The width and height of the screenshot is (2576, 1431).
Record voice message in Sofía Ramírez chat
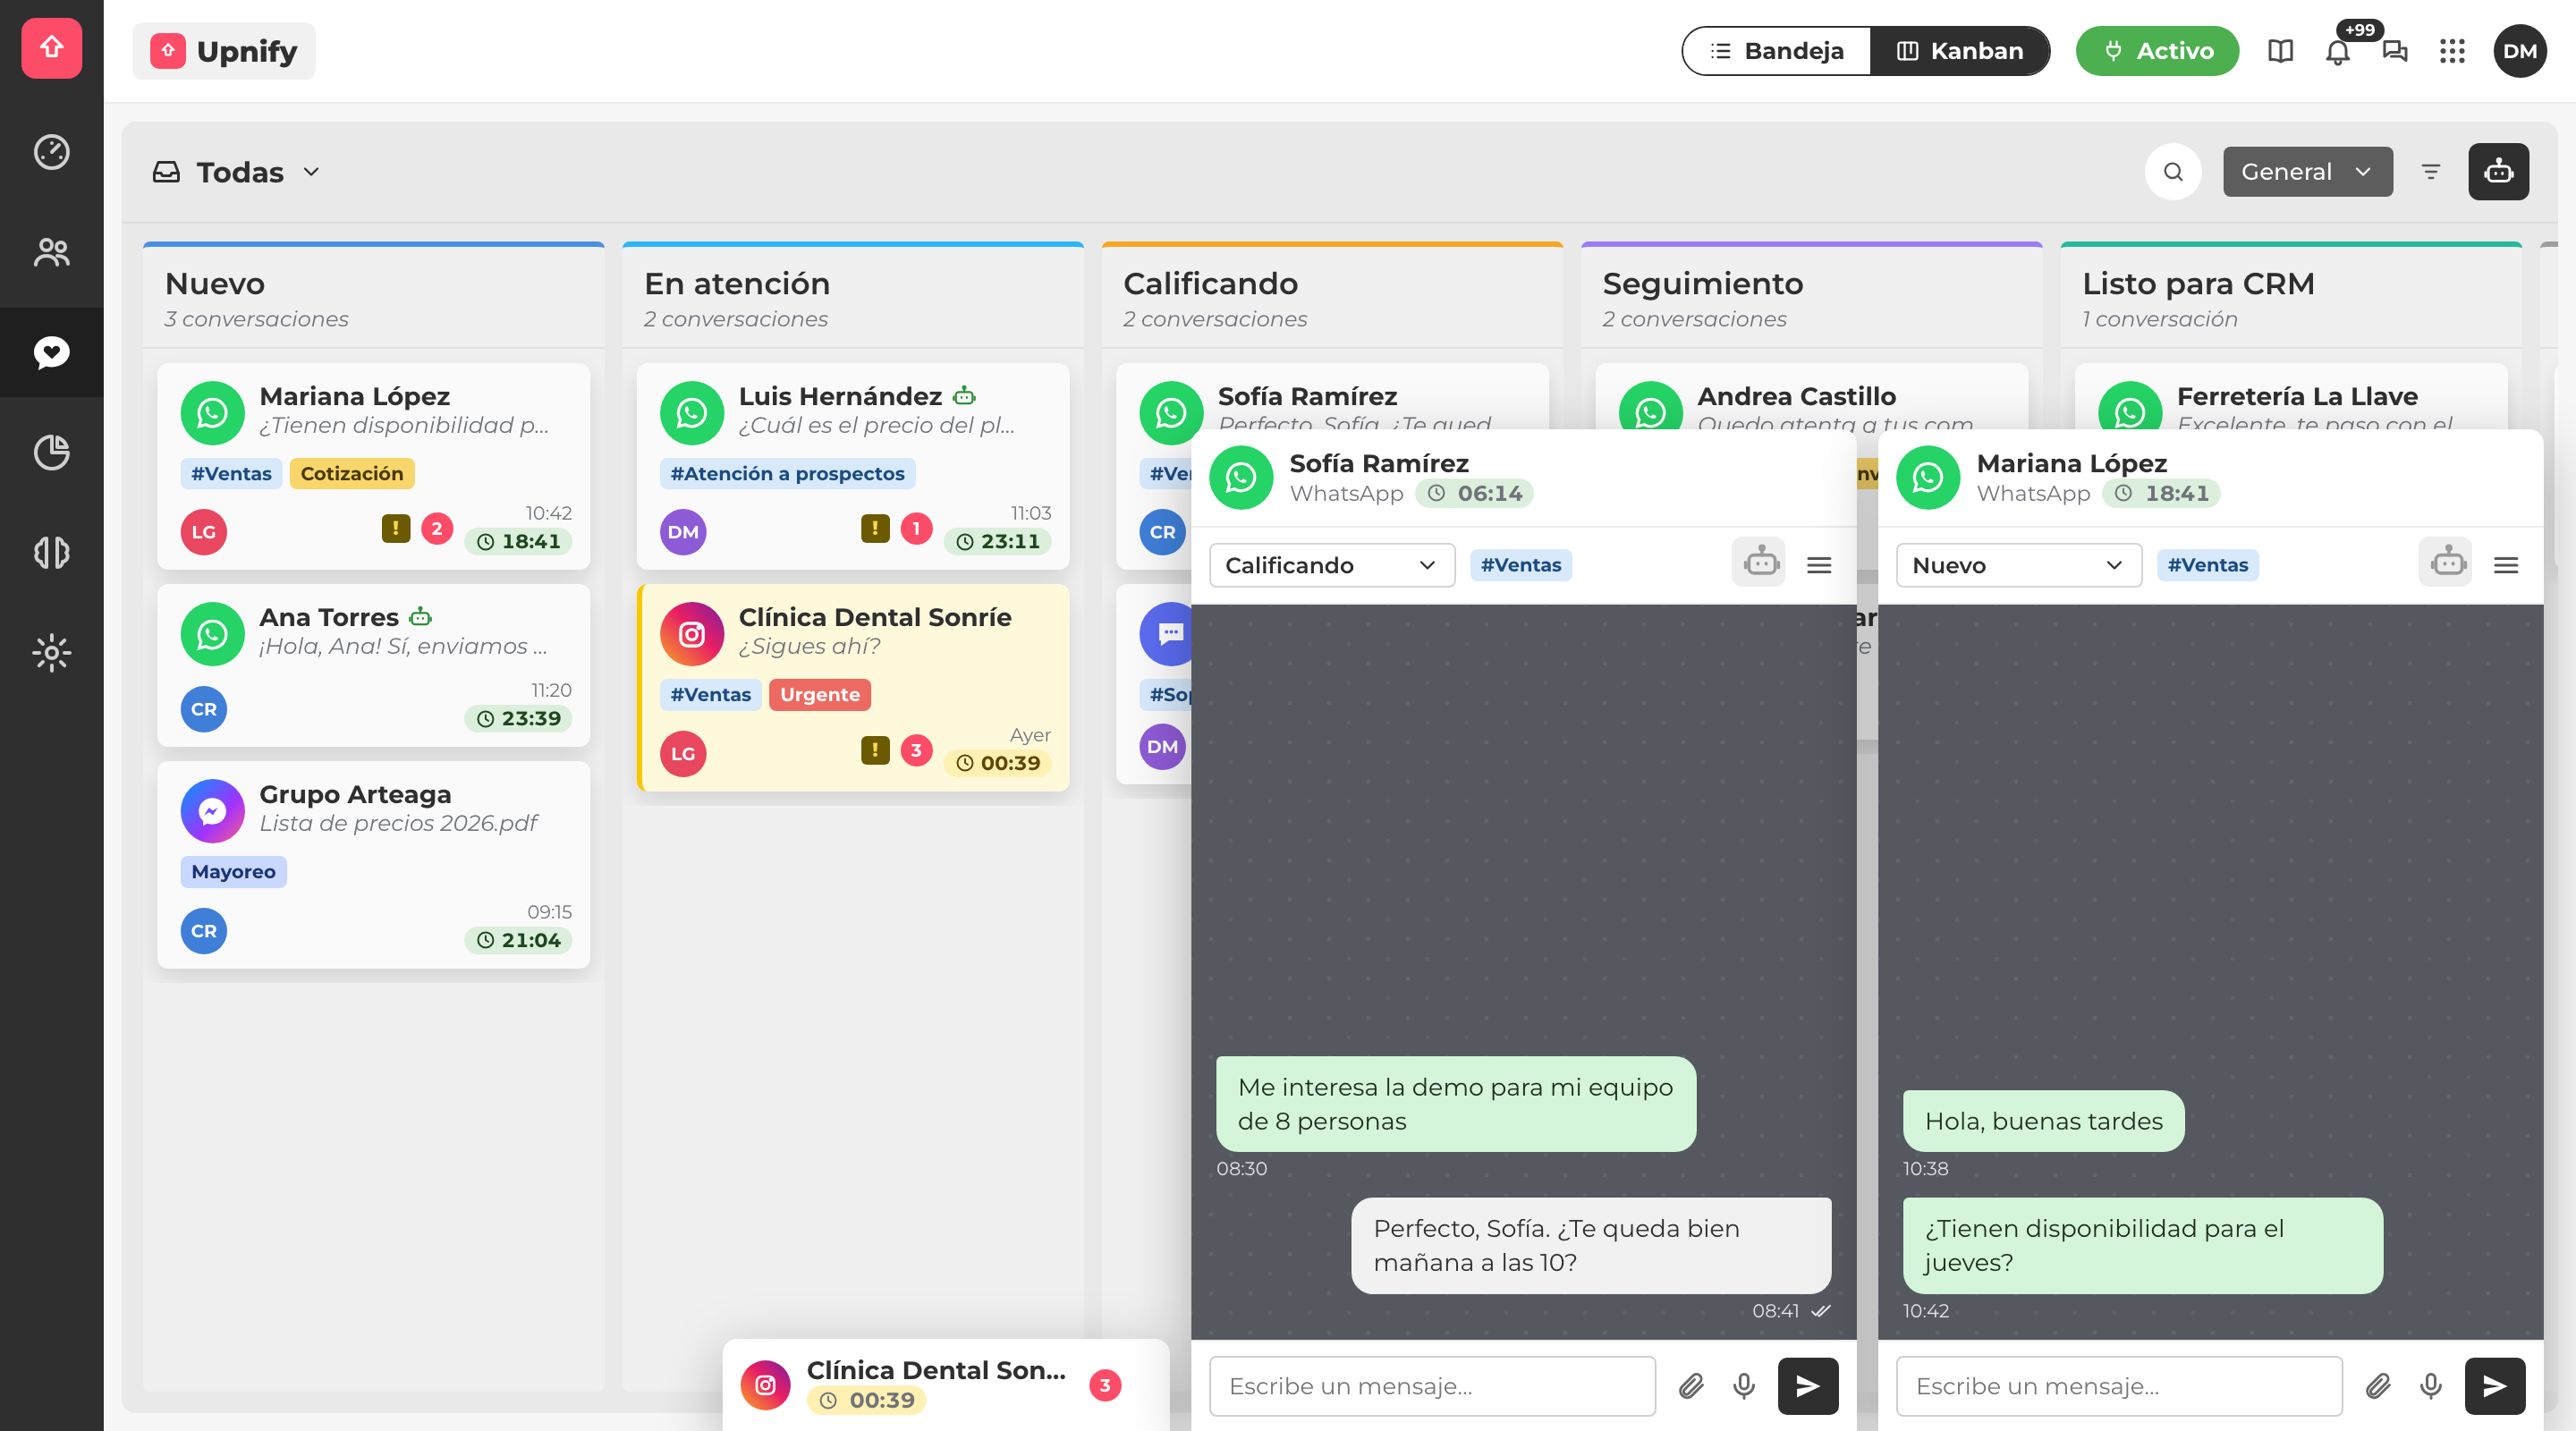tap(1744, 1386)
